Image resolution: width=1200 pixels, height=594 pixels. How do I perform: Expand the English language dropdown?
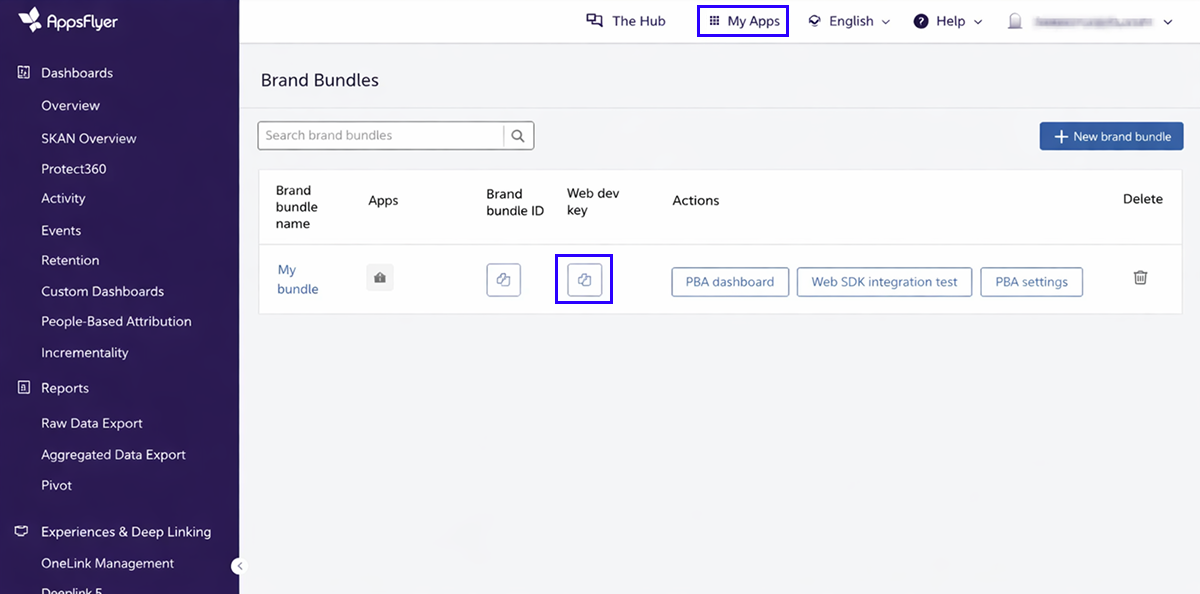click(849, 21)
